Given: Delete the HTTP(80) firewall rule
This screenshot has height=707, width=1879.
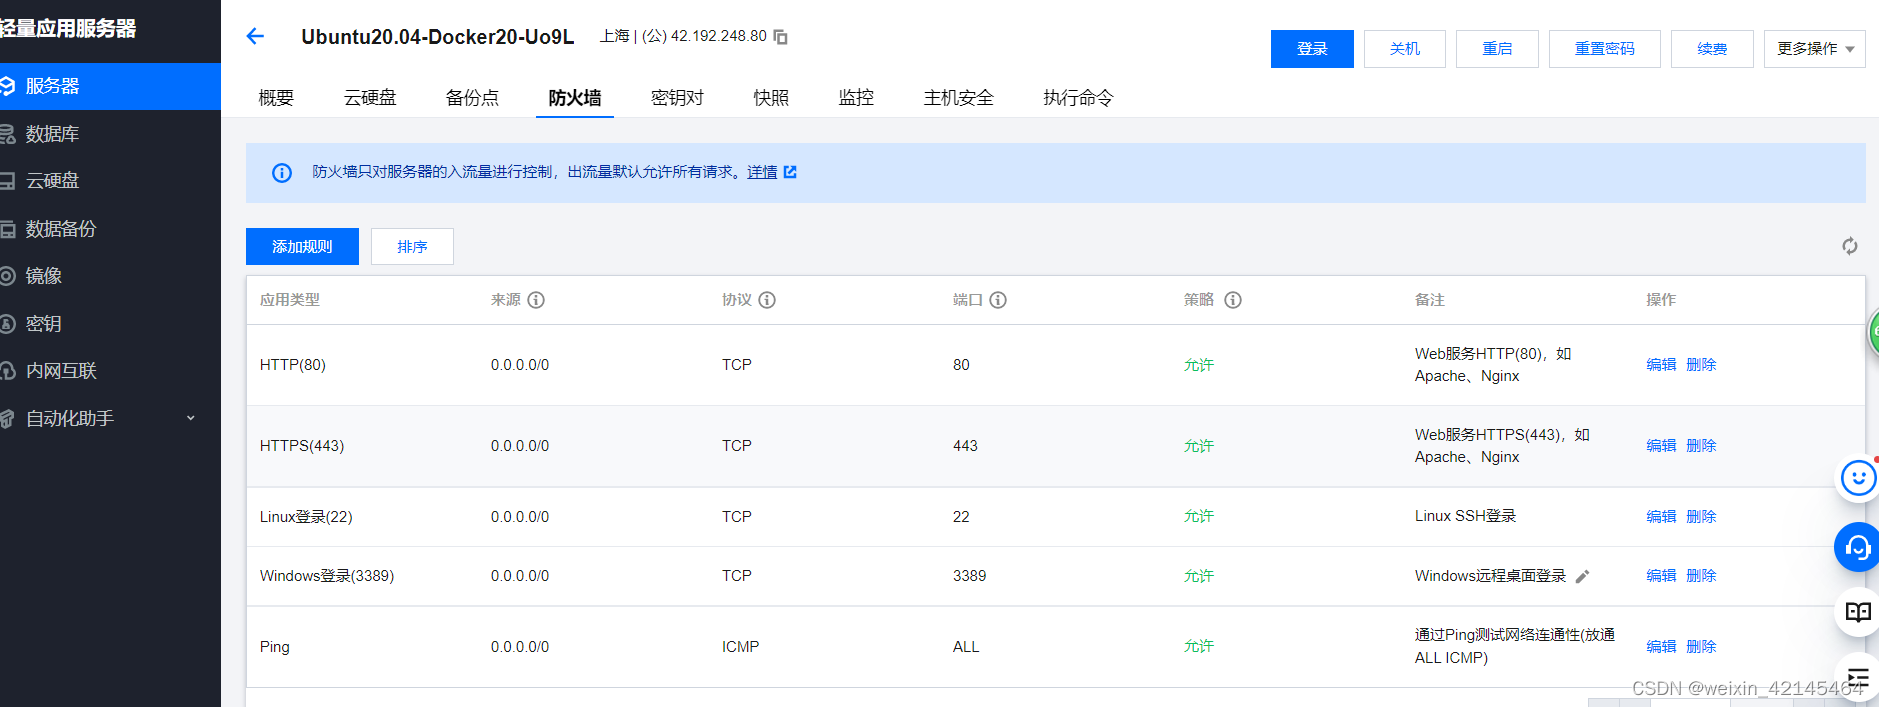Looking at the screenshot, I should pos(1701,365).
